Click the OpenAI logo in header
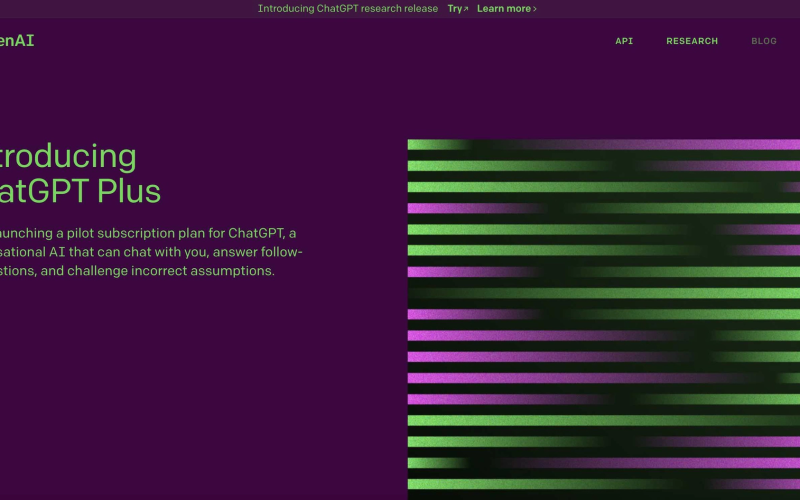800x500 pixels. pos(17,41)
